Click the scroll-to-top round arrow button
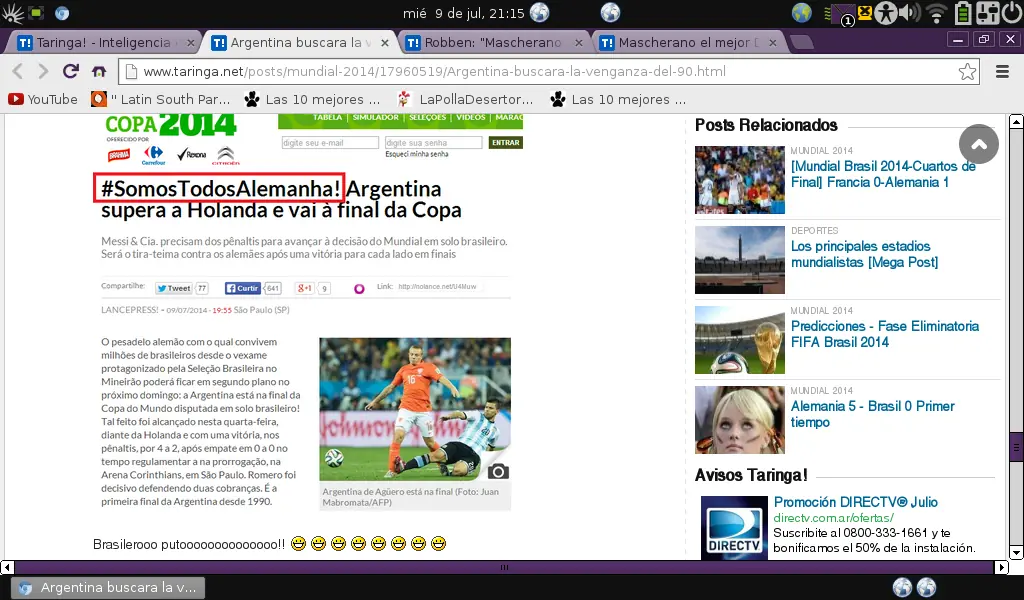Image resolution: width=1024 pixels, height=600 pixels. tap(978, 144)
